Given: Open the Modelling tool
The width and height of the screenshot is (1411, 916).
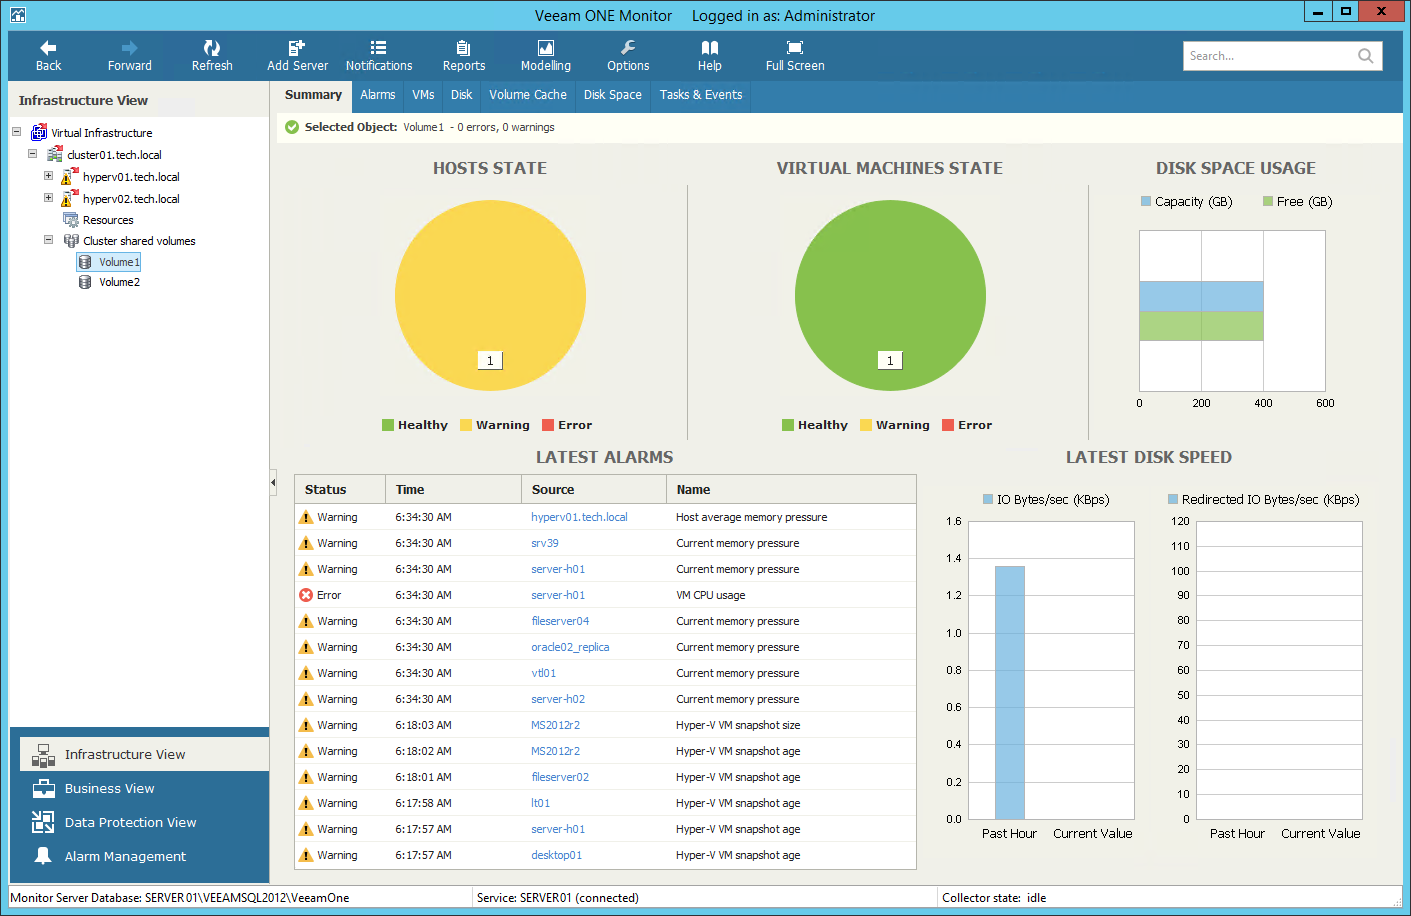Looking at the screenshot, I should pyautogui.click(x=546, y=56).
